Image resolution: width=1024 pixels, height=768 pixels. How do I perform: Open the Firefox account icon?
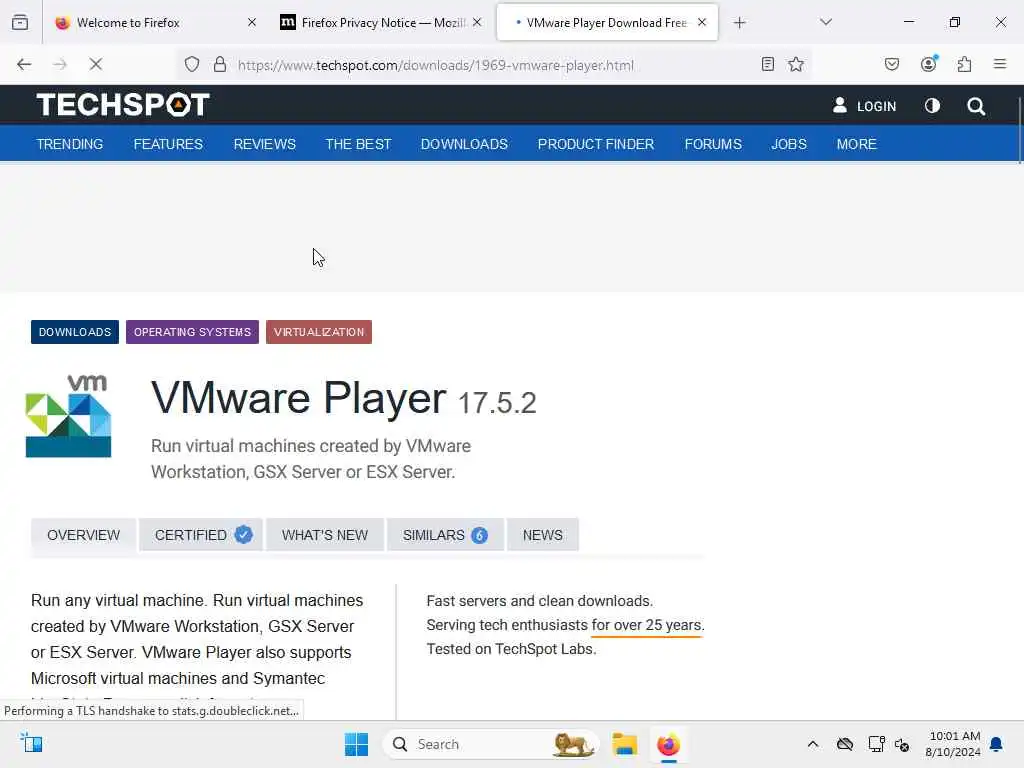click(x=929, y=64)
